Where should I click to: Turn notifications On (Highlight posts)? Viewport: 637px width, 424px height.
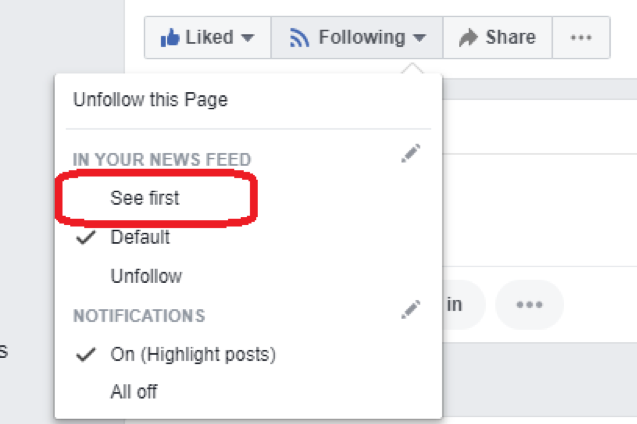(193, 354)
